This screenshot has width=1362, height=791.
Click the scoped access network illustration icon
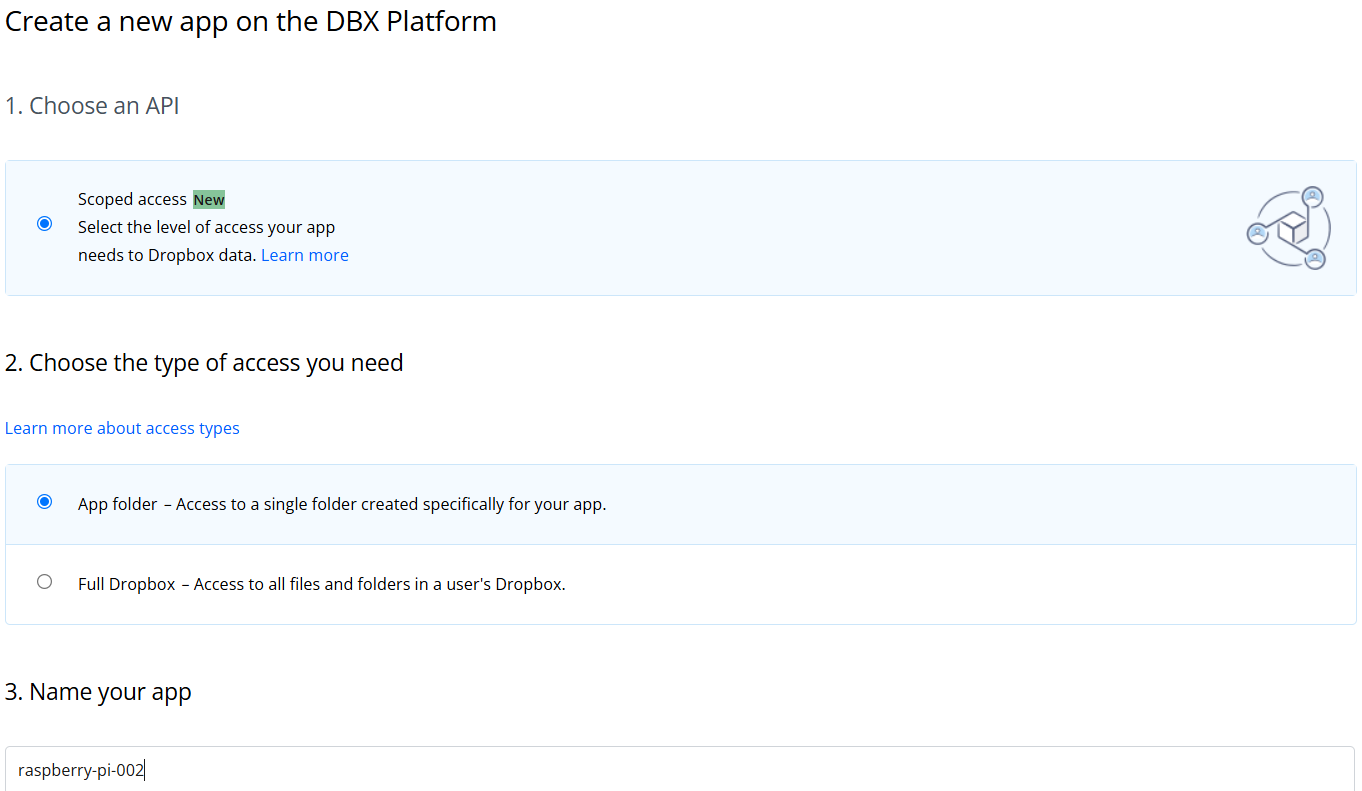[1289, 228]
